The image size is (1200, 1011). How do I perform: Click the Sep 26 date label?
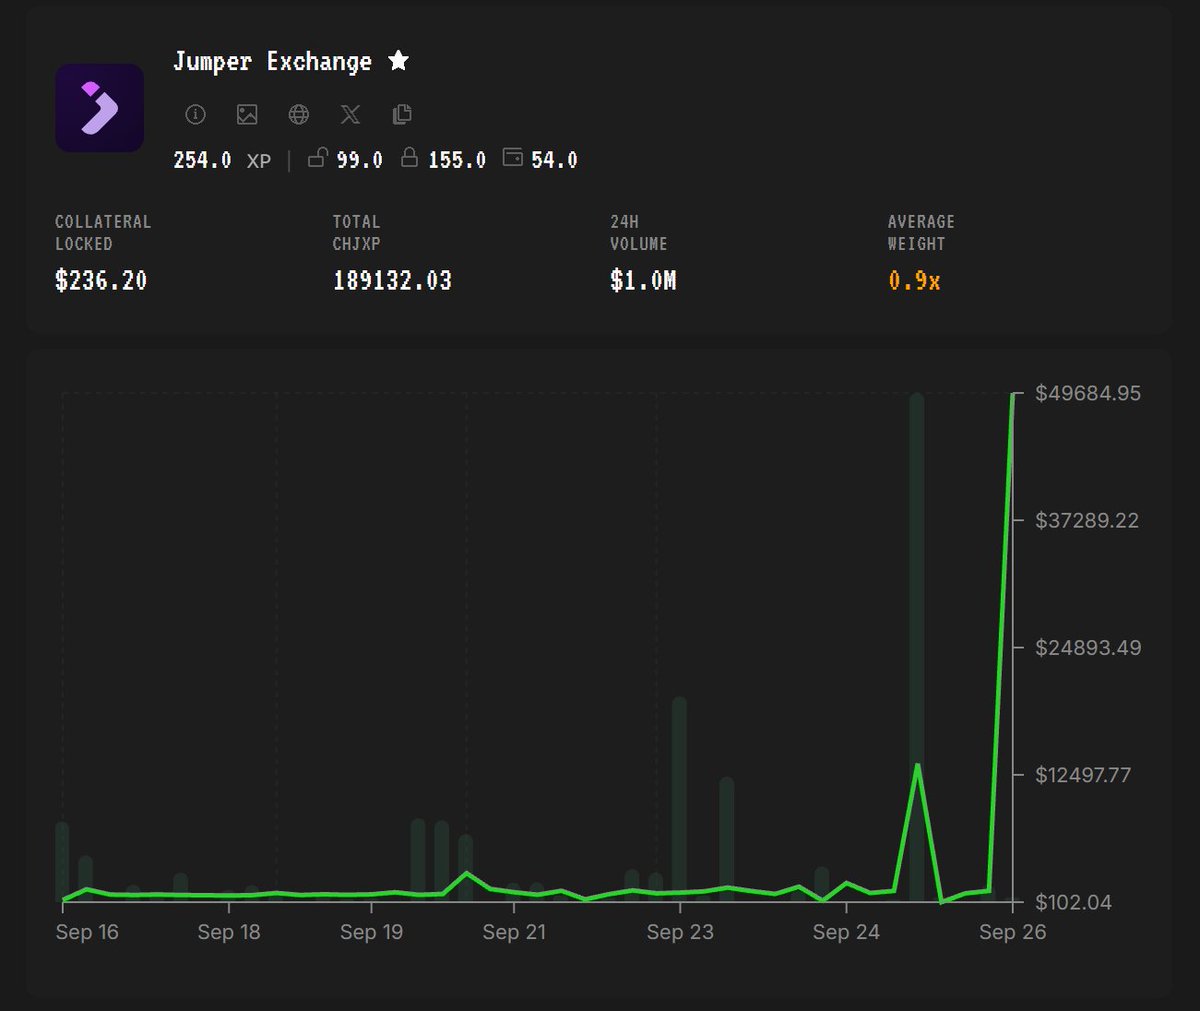1012,932
